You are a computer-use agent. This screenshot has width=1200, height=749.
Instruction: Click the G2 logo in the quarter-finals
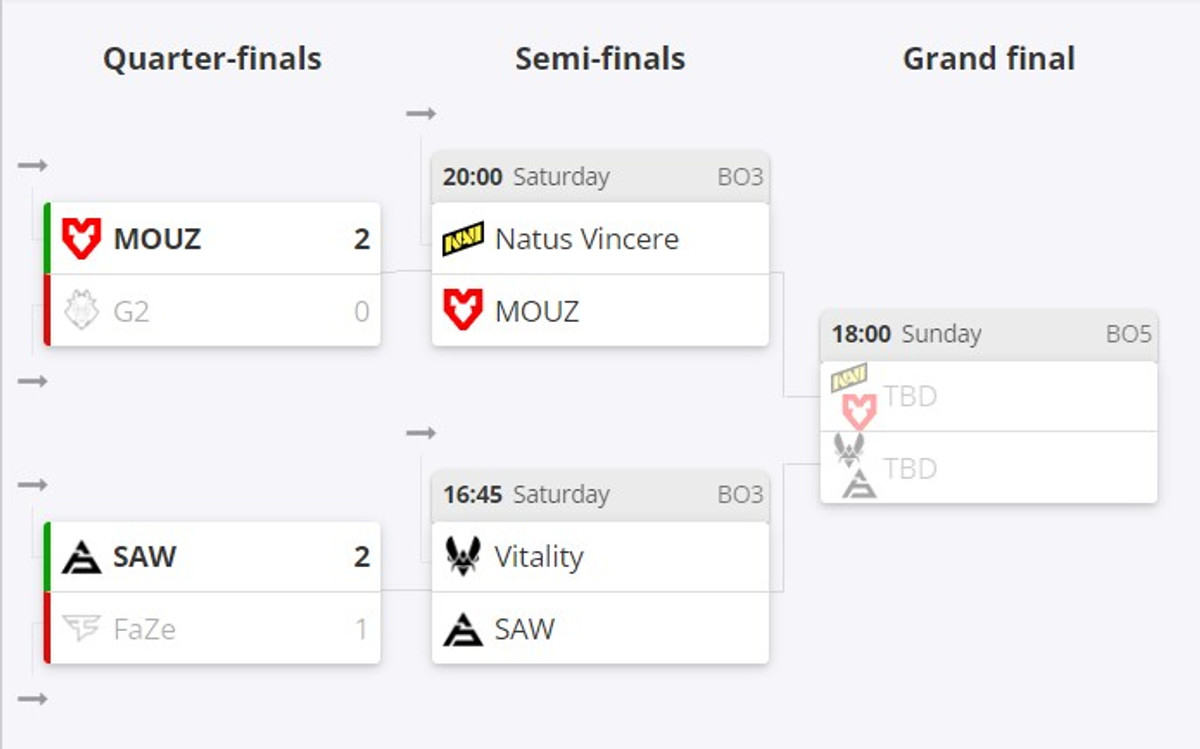pos(81,311)
